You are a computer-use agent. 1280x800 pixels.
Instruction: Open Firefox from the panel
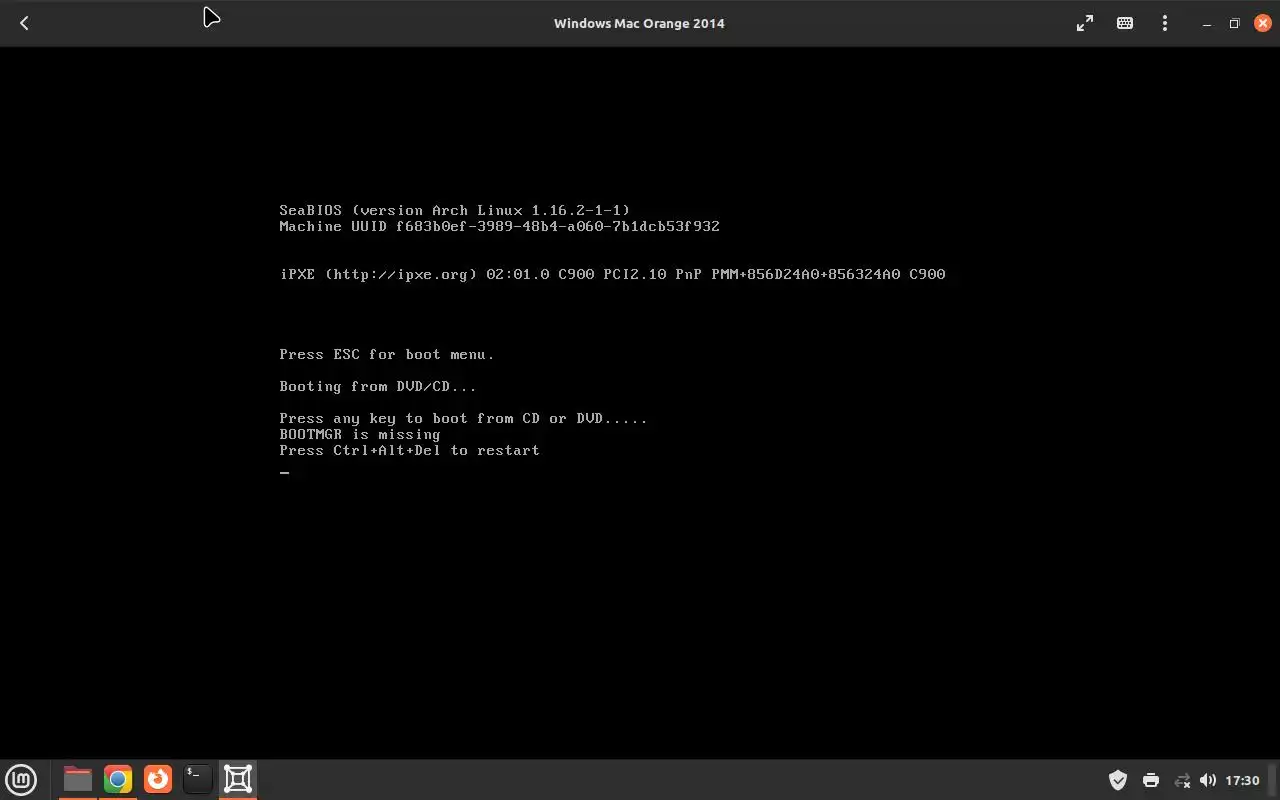(x=158, y=779)
